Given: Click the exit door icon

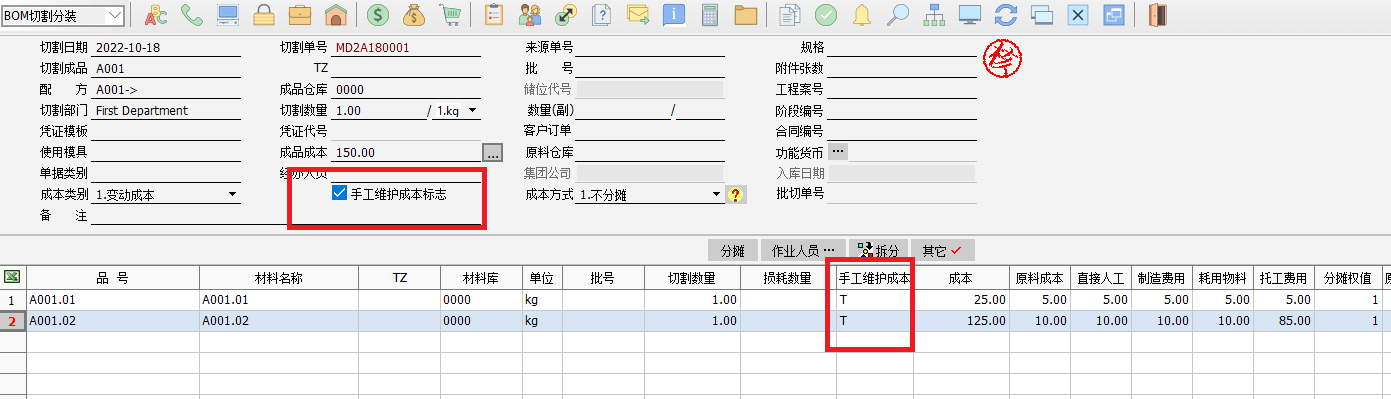Looking at the screenshot, I should [1158, 15].
